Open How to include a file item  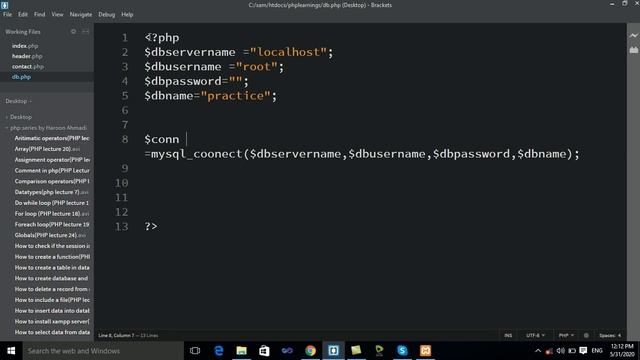[52, 300]
